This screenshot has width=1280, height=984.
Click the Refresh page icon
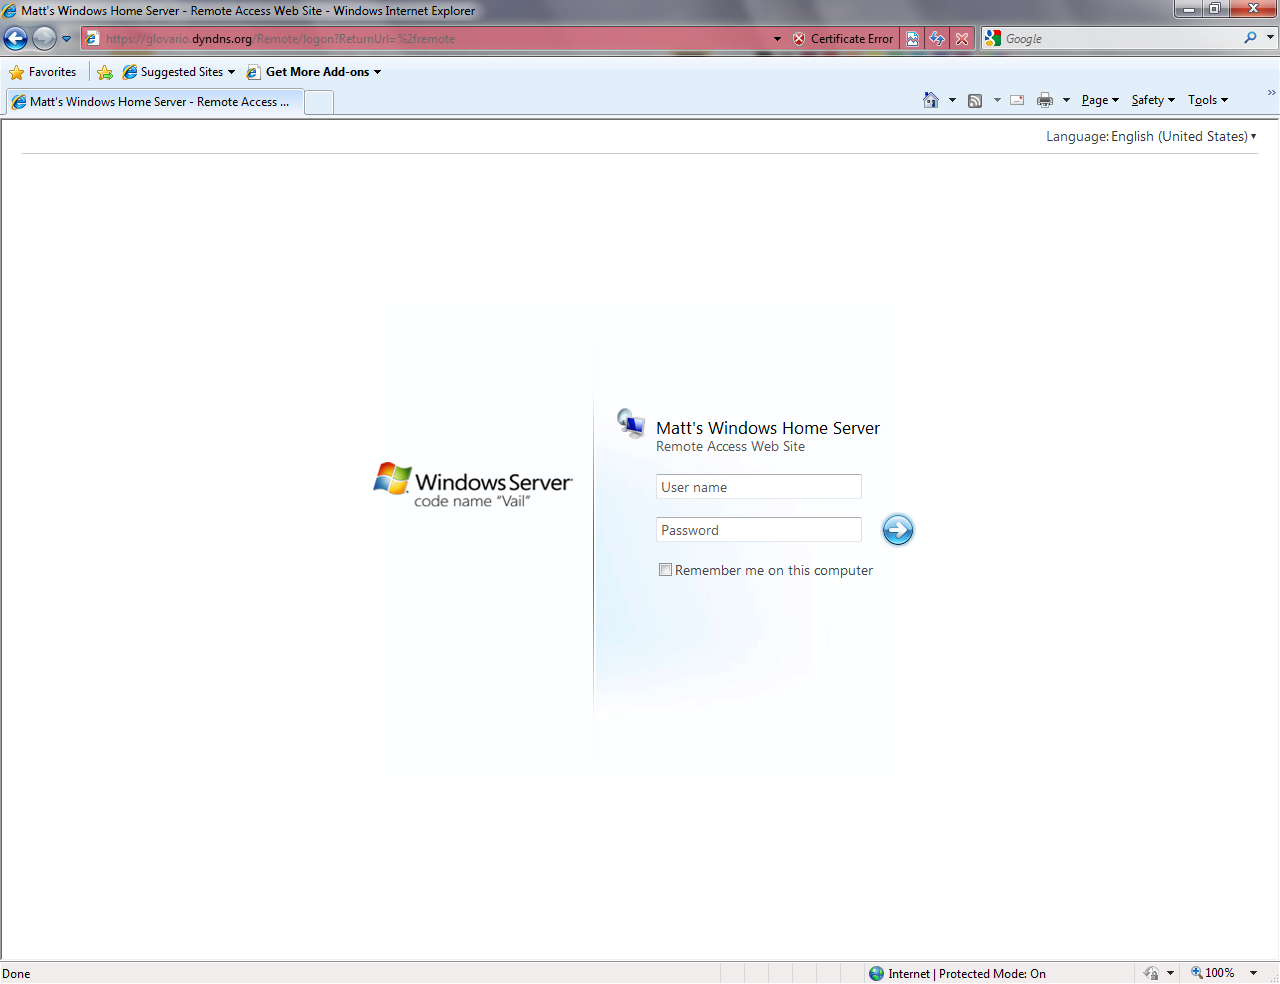tap(937, 39)
